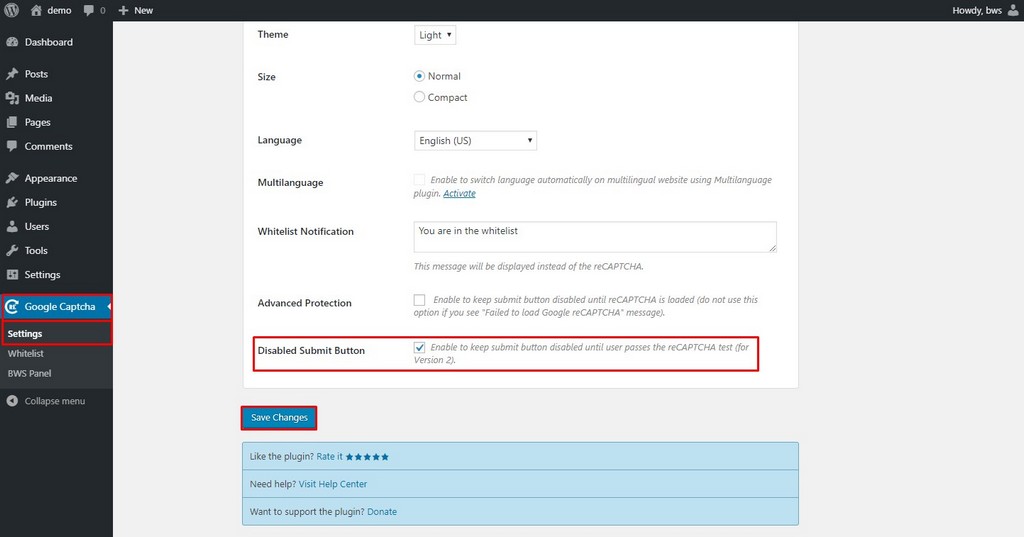
Task: Enable the Advanced Protection checkbox
Action: tap(419, 300)
